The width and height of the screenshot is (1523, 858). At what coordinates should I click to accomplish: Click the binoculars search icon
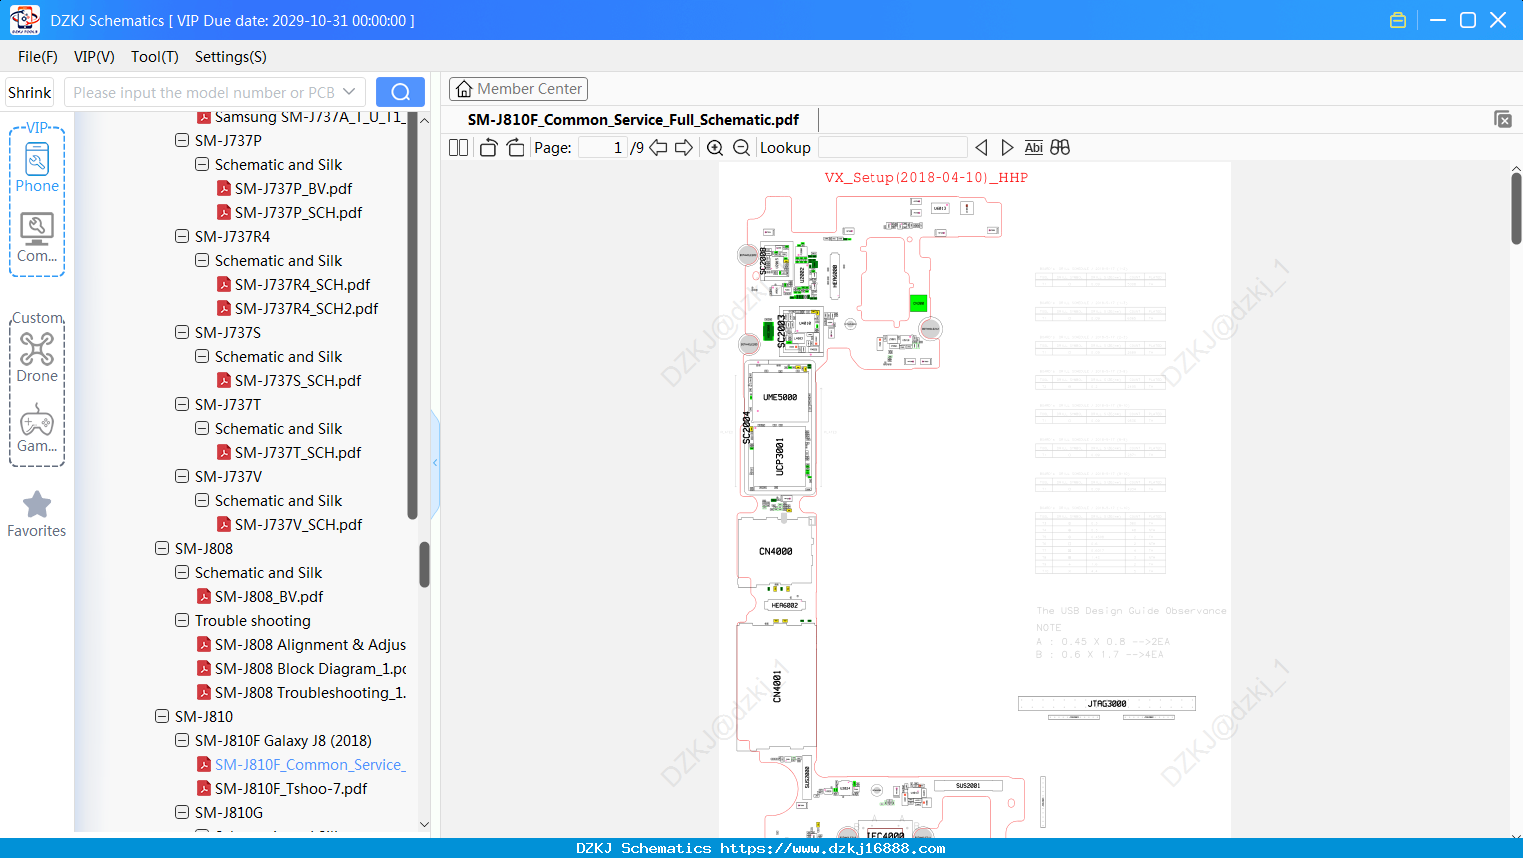click(1060, 148)
